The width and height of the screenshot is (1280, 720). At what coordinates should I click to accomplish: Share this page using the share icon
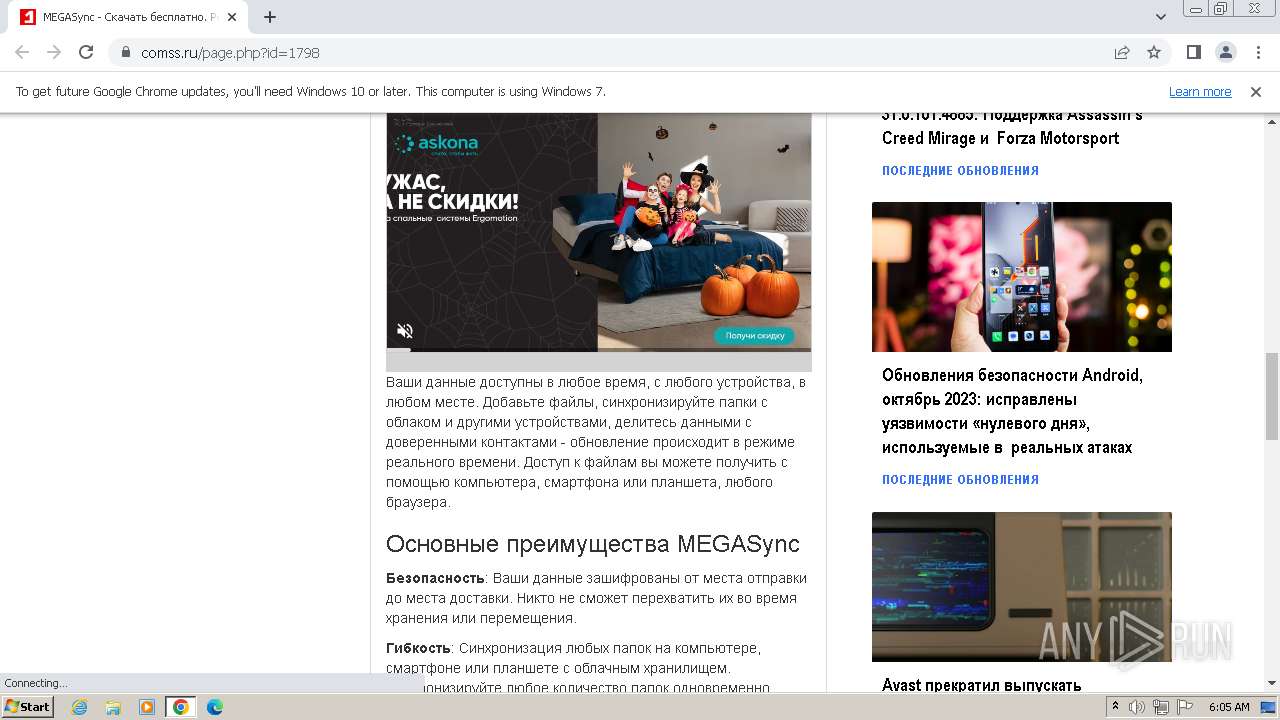(1122, 52)
